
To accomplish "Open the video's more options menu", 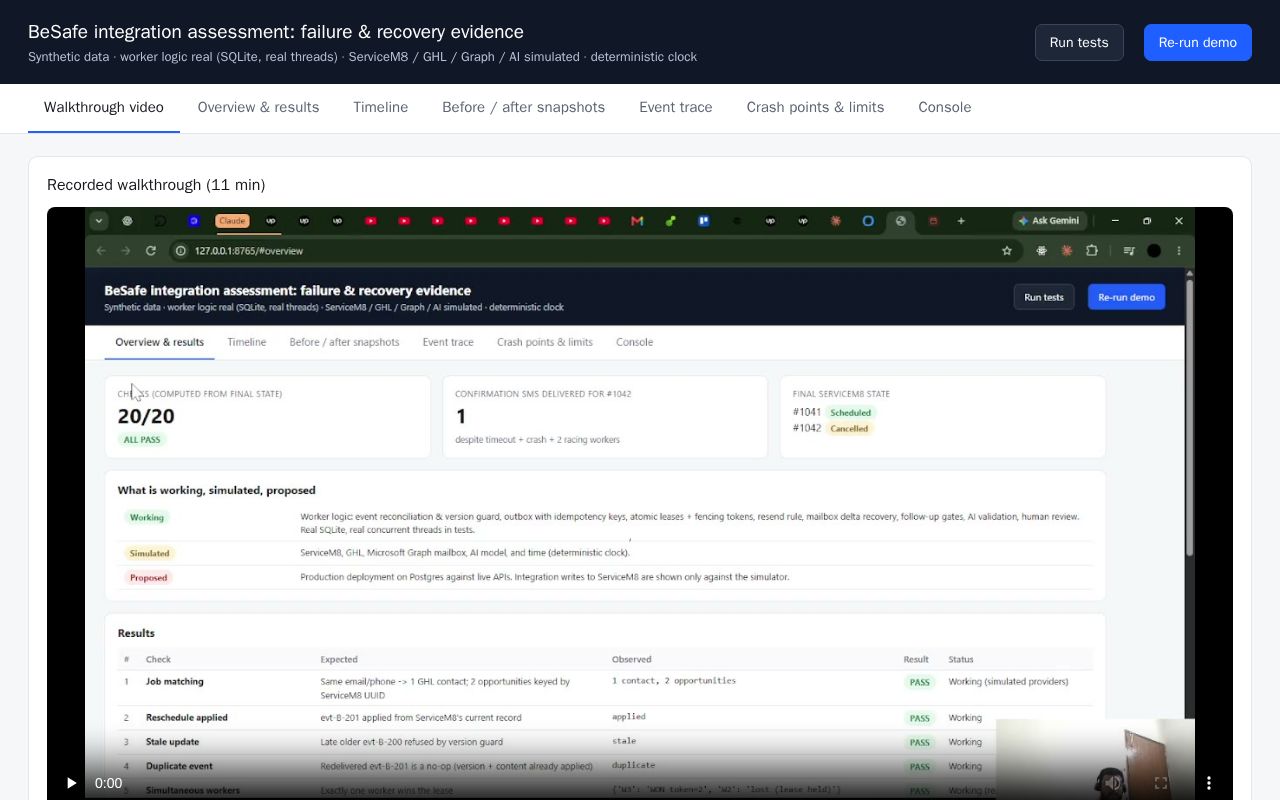I will pyautogui.click(x=1209, y=783).
